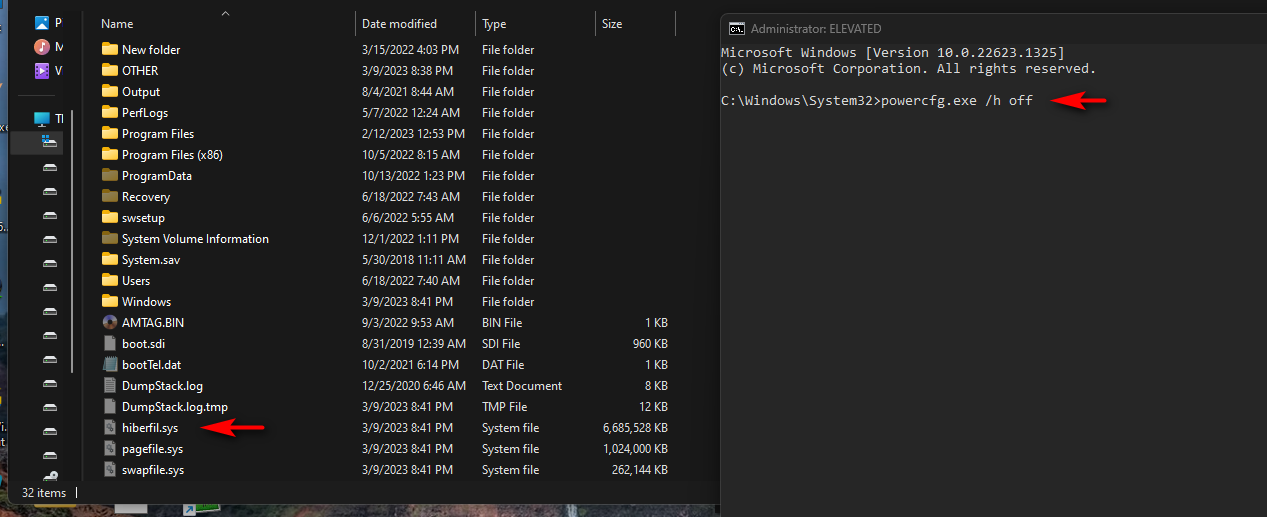This screenshot has height=517, width=1267.
Task: Select the Program Files (x86) name
Action: point(172,154)
